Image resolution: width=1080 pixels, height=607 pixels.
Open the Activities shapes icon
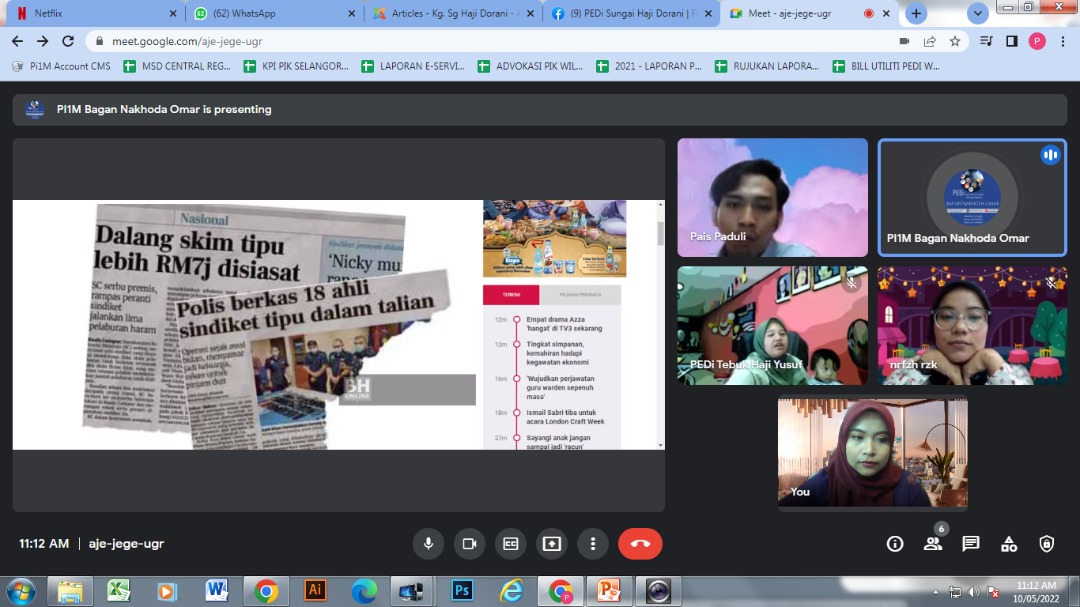pos(1008,544)
